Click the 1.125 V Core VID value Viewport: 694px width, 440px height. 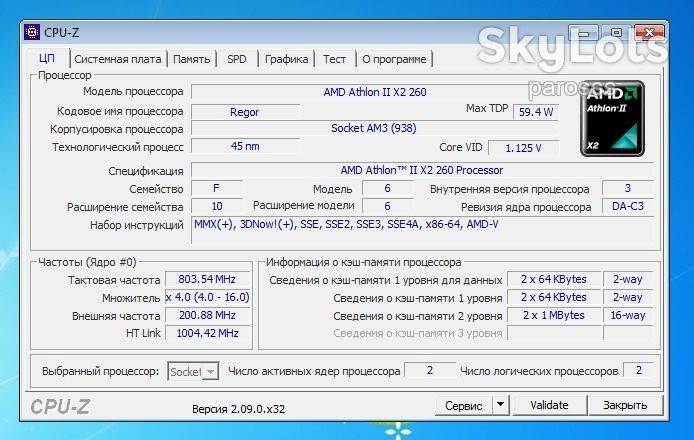523,148
